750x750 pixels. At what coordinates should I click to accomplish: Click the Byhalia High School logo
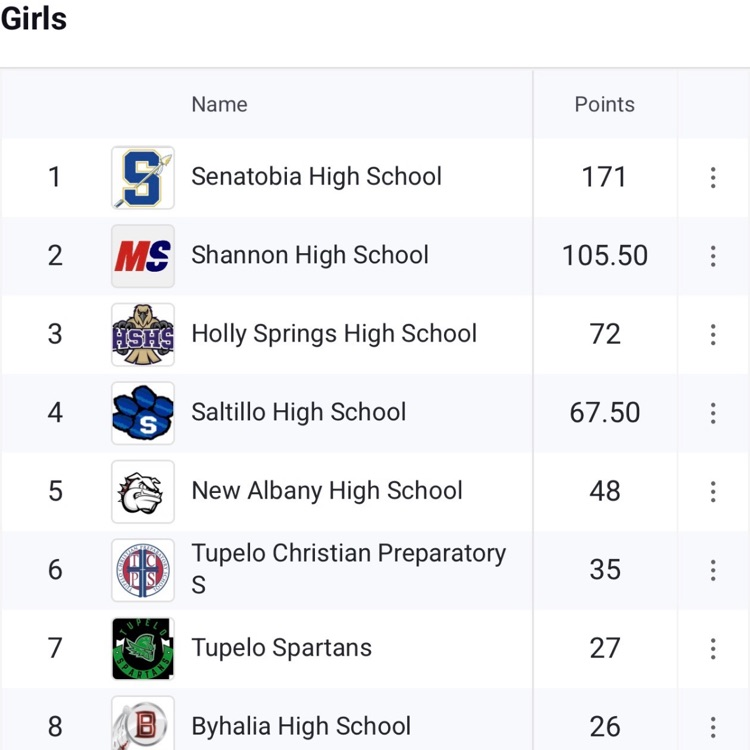coord(143,725)
